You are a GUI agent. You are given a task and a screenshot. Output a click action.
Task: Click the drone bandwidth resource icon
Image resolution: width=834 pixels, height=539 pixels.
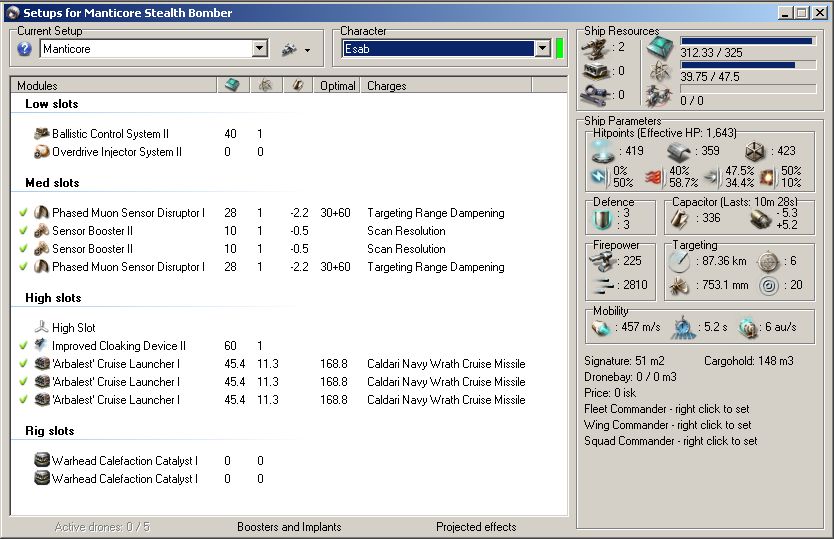click(x=659, y=96)
